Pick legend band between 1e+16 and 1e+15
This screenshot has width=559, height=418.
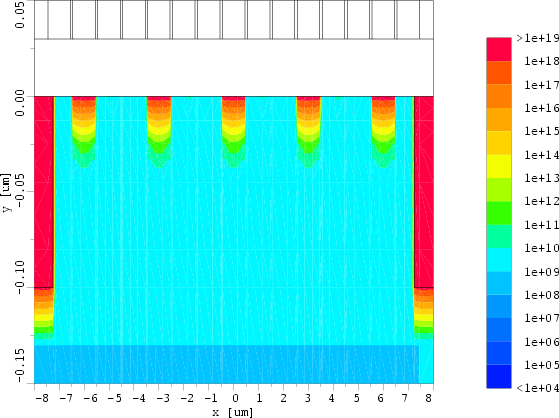pyautogui.click(x=499, y=119)
